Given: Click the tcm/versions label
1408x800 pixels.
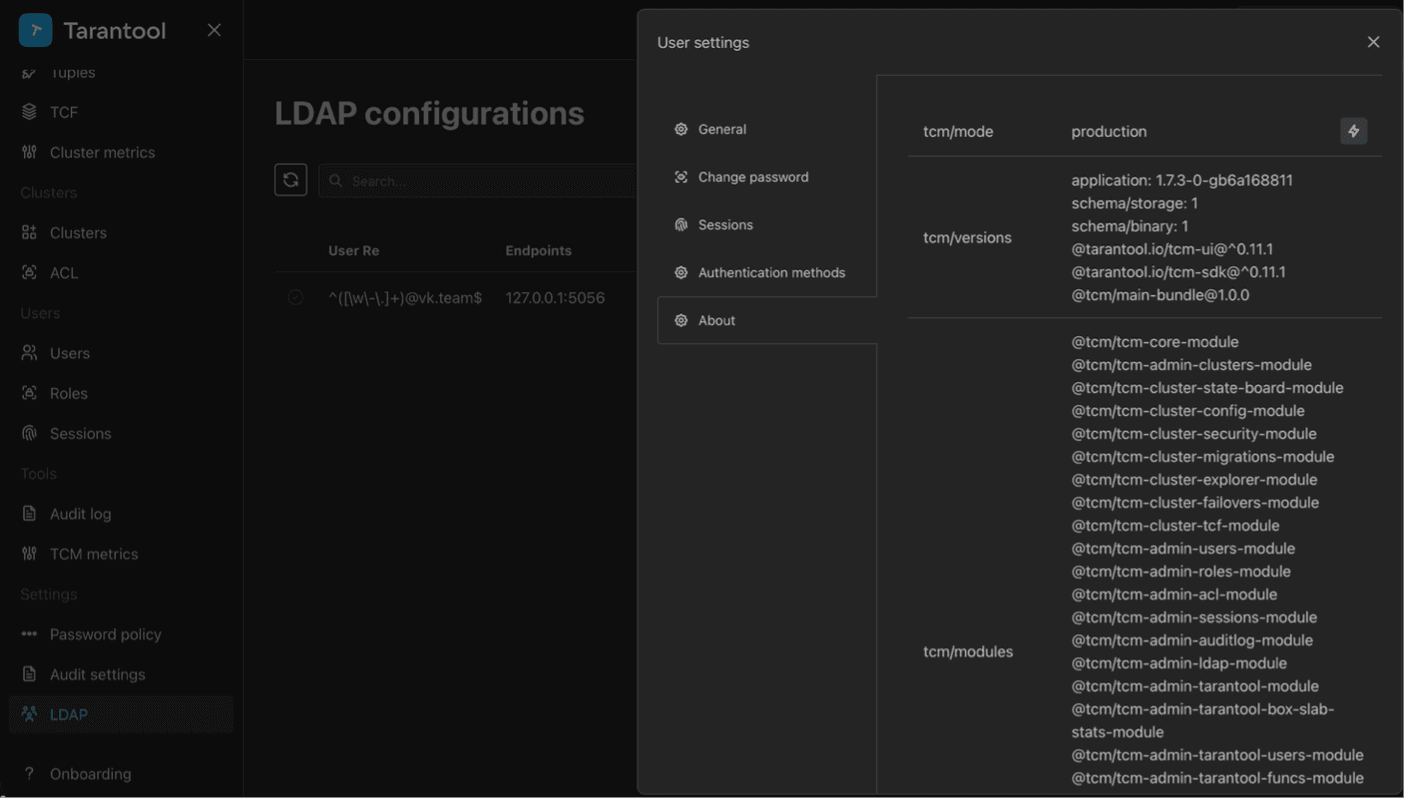Looking at the screenshot, I should pos(967,238).
